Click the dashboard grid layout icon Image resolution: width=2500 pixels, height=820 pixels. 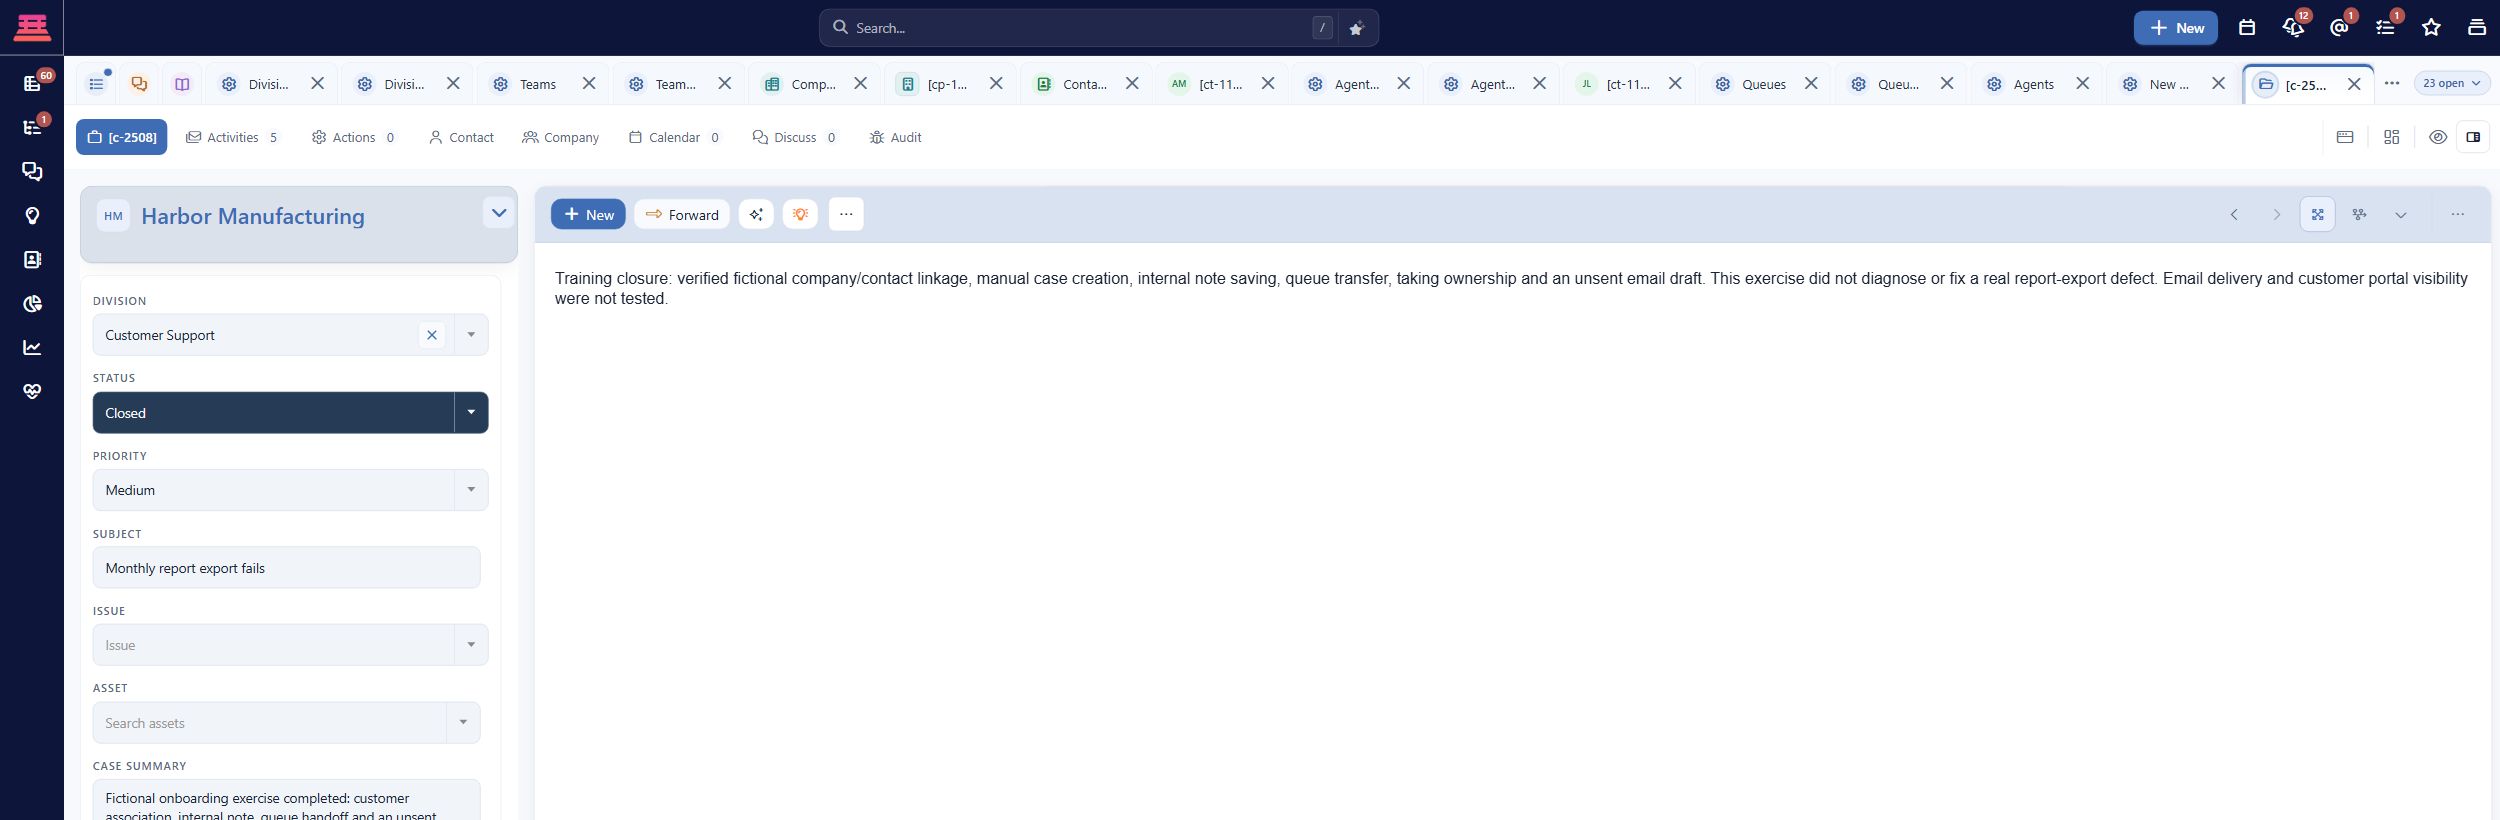coord(2392,137)
